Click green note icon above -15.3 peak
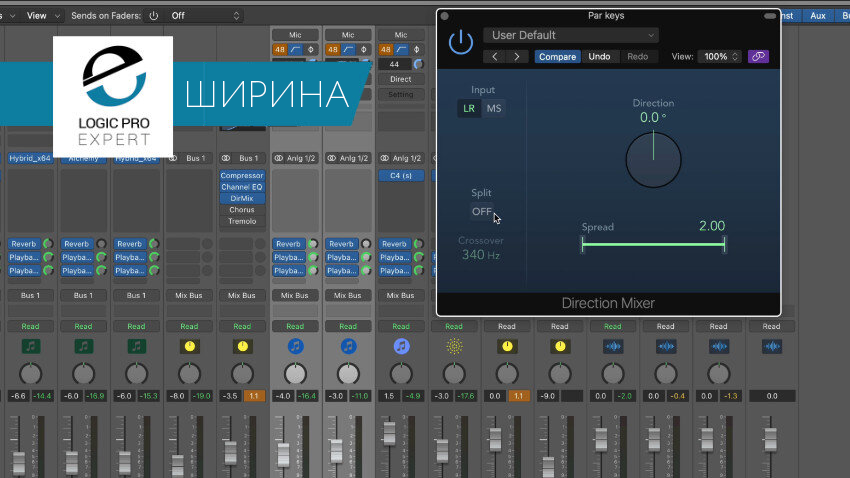The image size is (850, 478). (x=136, y=346)
